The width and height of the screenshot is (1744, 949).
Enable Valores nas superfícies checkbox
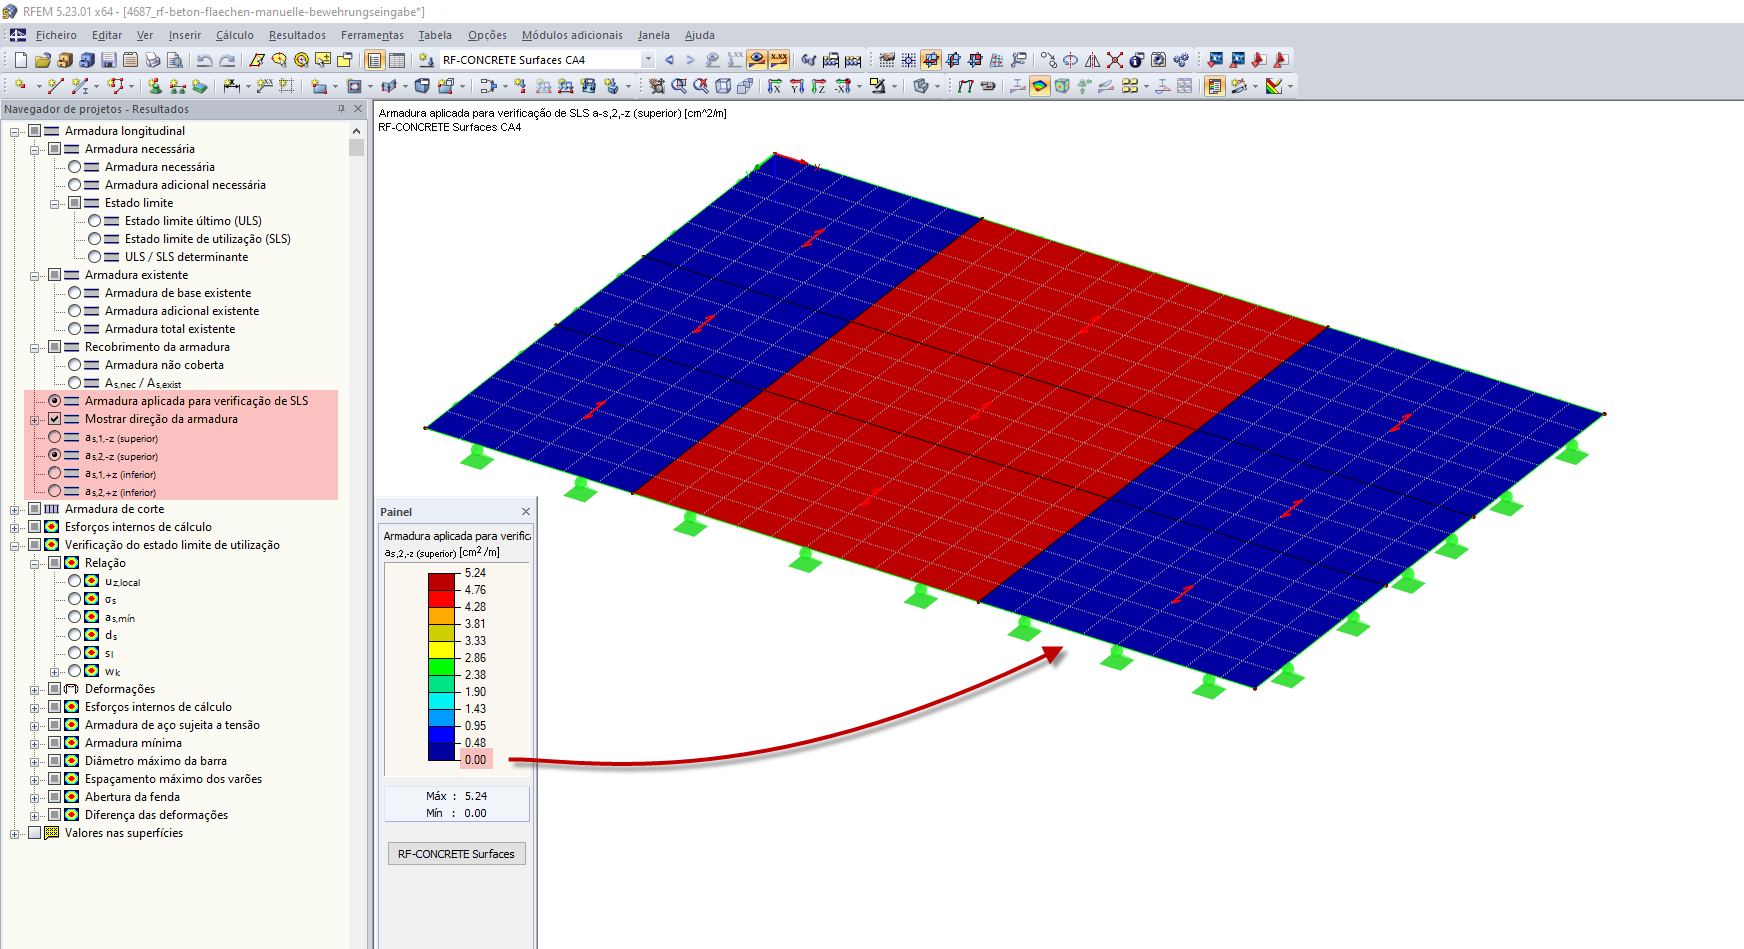point(34,833)
